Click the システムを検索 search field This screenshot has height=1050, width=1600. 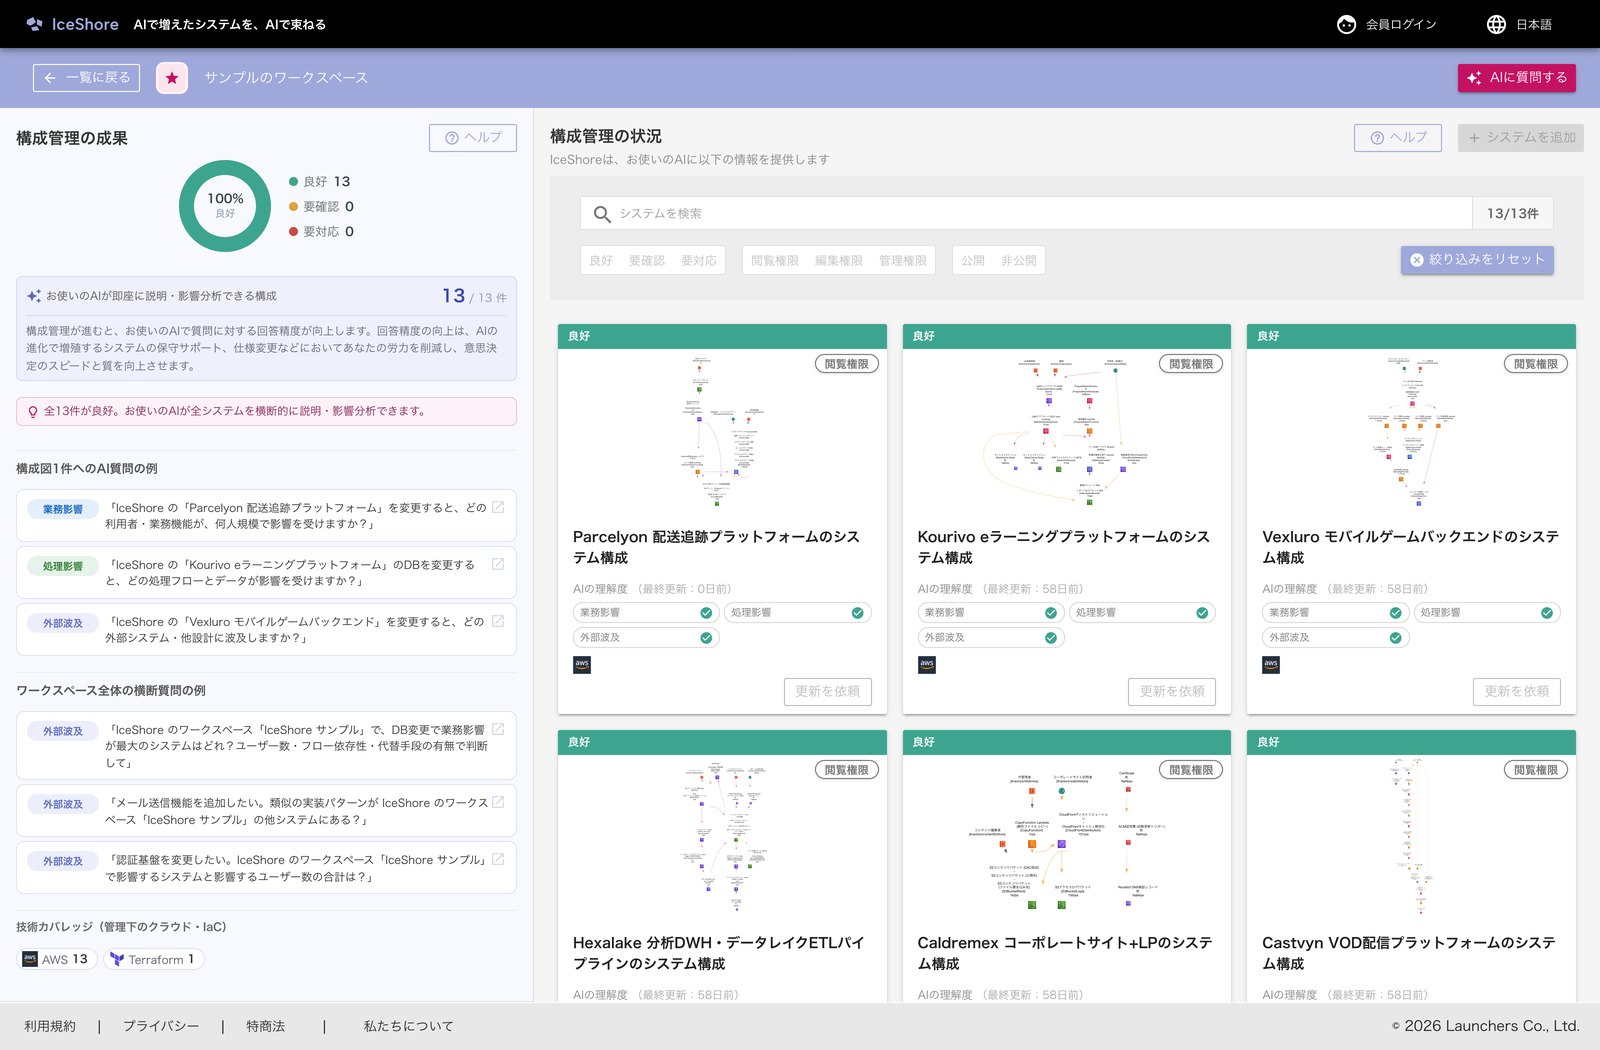pyautogui.click(x=1026, y=214)
